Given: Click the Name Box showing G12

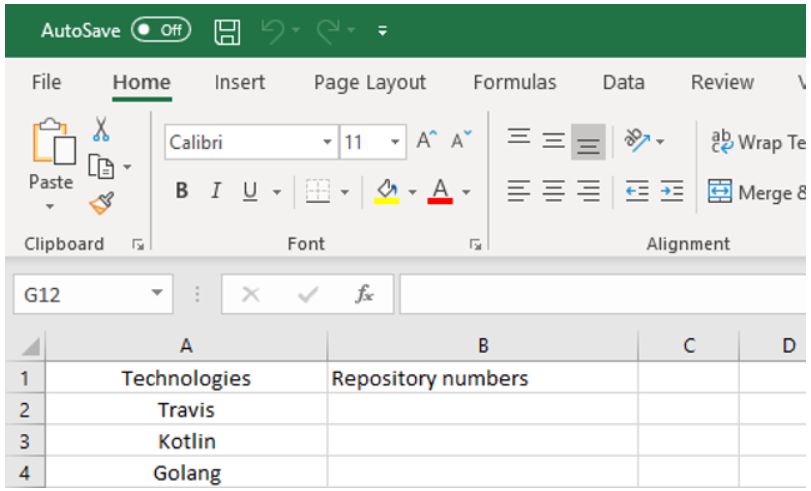Looking at the screenshot, I should pos(93,294).
